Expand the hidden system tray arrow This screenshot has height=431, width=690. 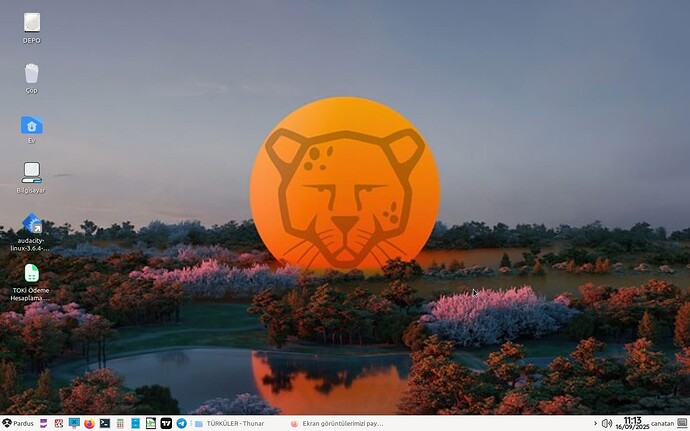tap(595, 424)
